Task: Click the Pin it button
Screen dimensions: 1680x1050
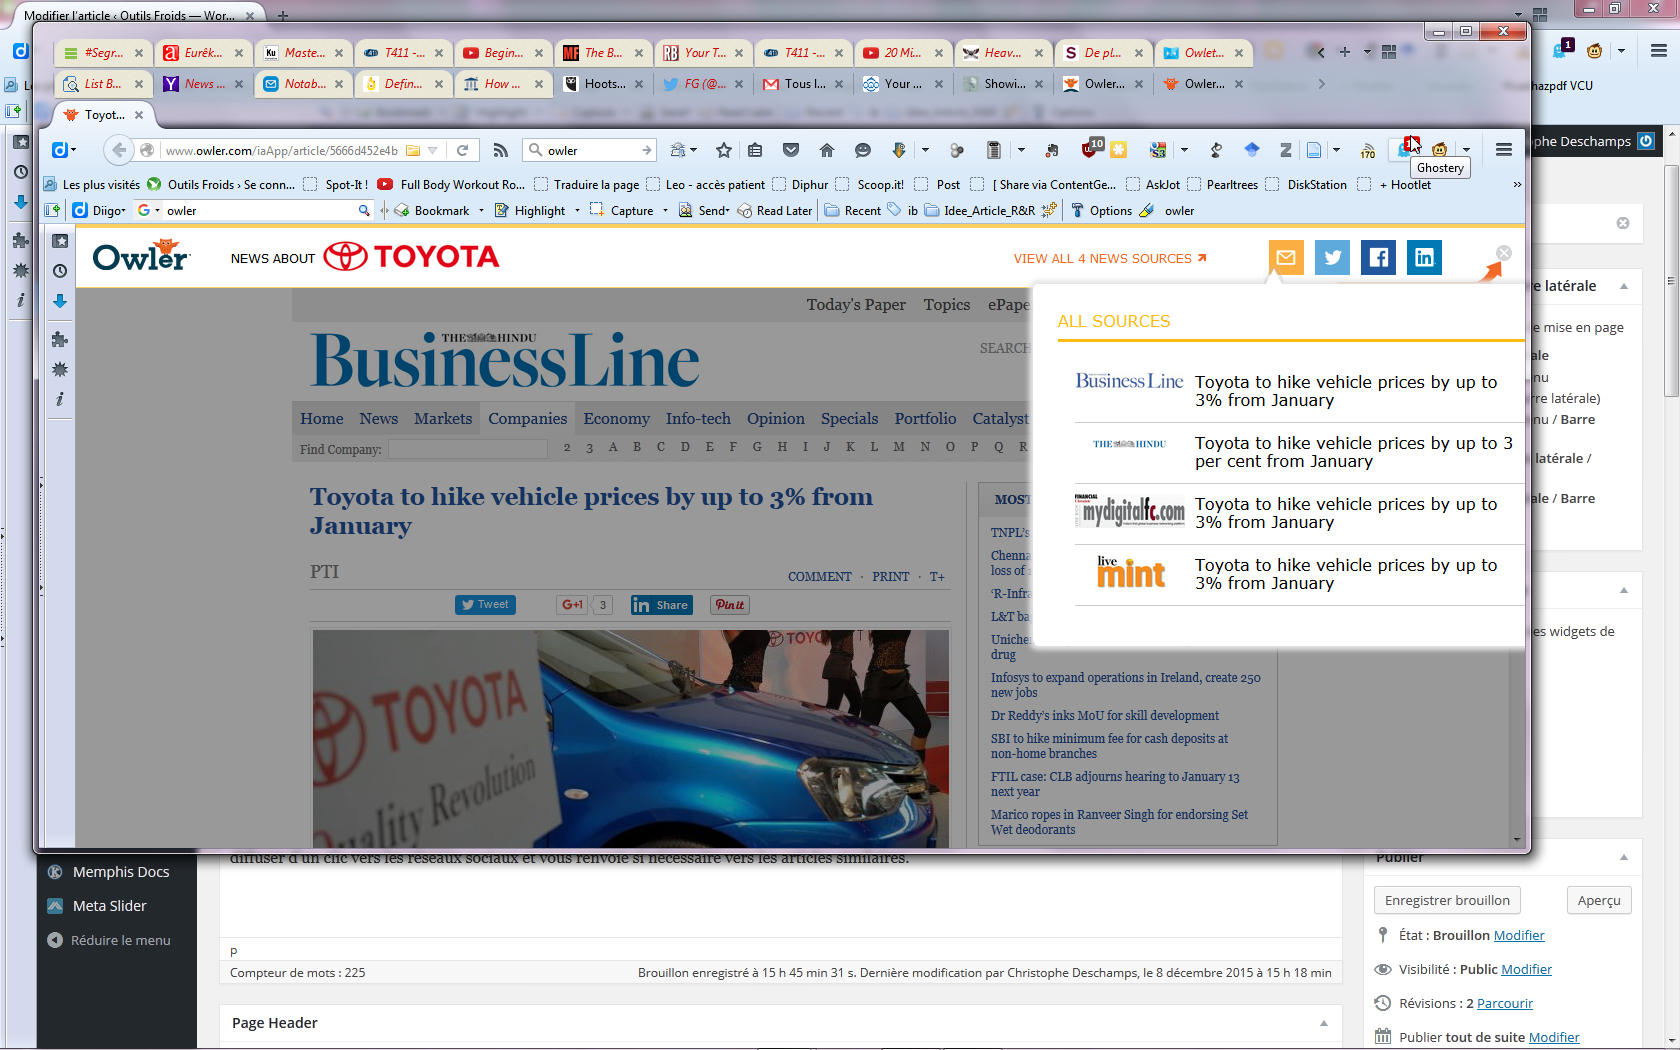Action: pos(730,605)
